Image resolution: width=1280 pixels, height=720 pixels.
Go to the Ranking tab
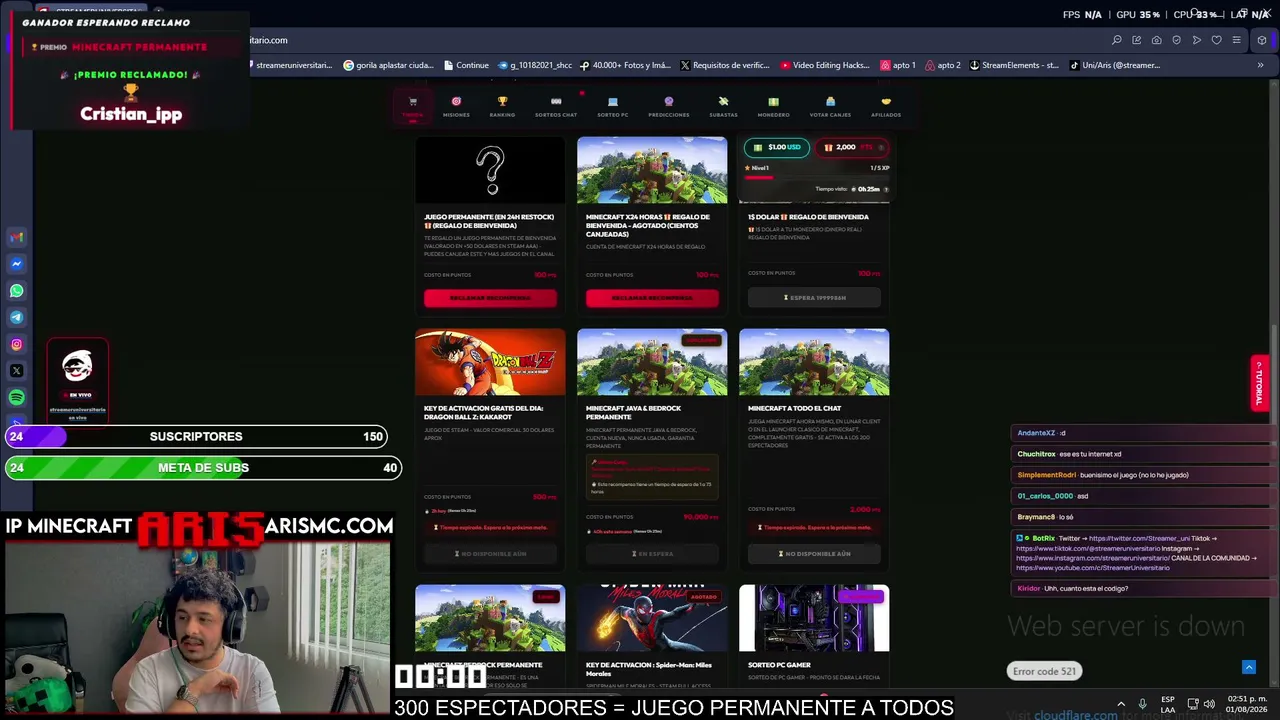coord(502,106)
